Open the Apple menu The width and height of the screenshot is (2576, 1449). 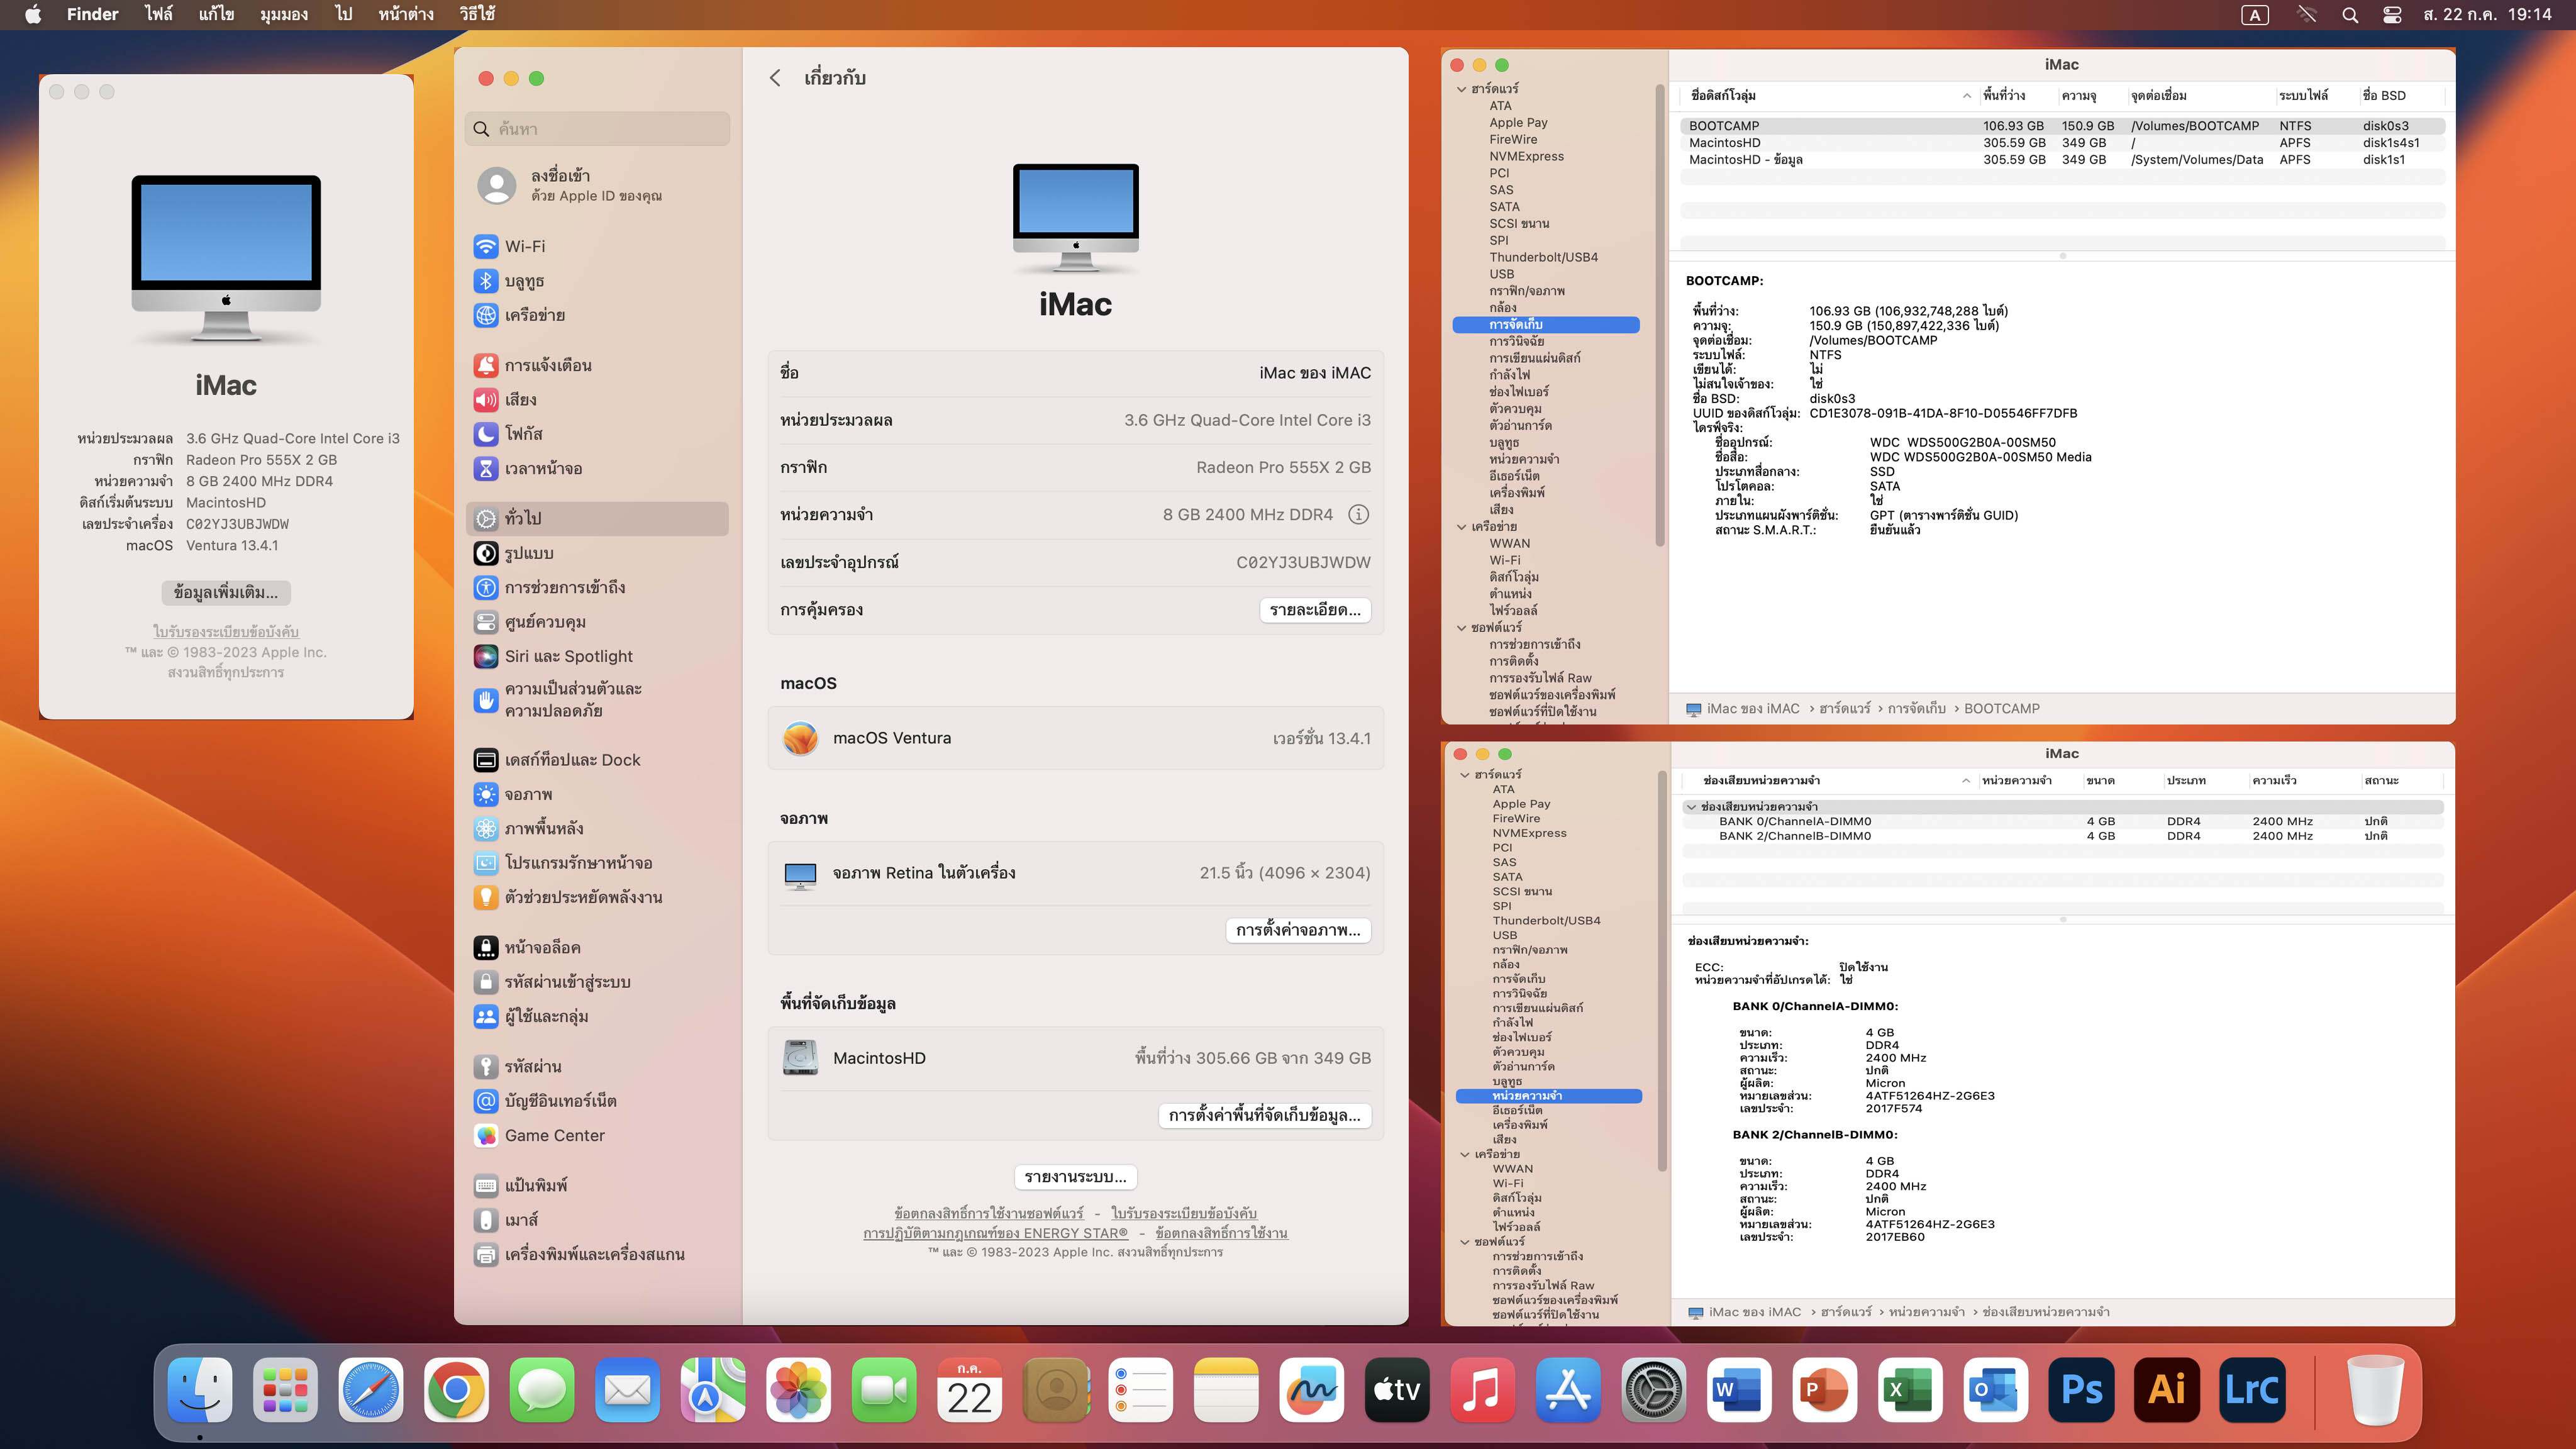33,14
